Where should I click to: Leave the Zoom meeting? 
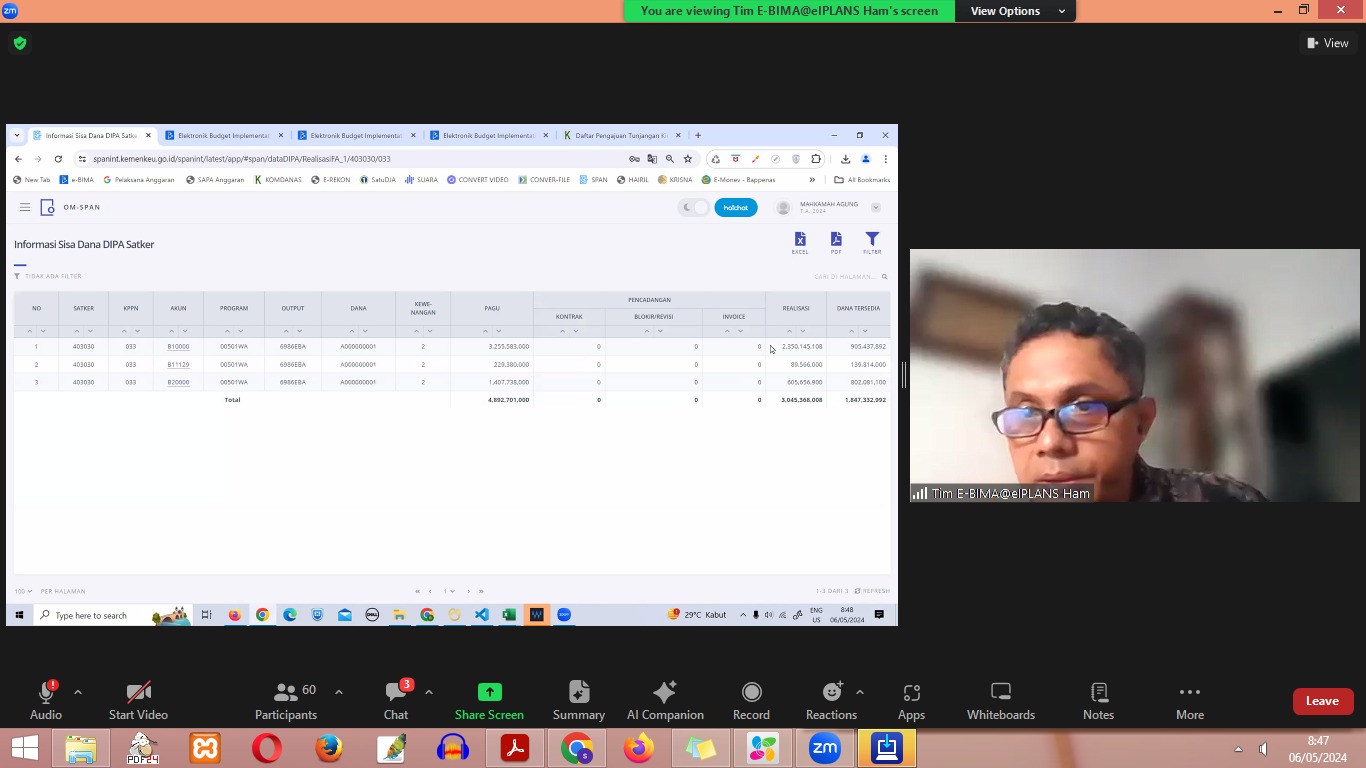1322,701
